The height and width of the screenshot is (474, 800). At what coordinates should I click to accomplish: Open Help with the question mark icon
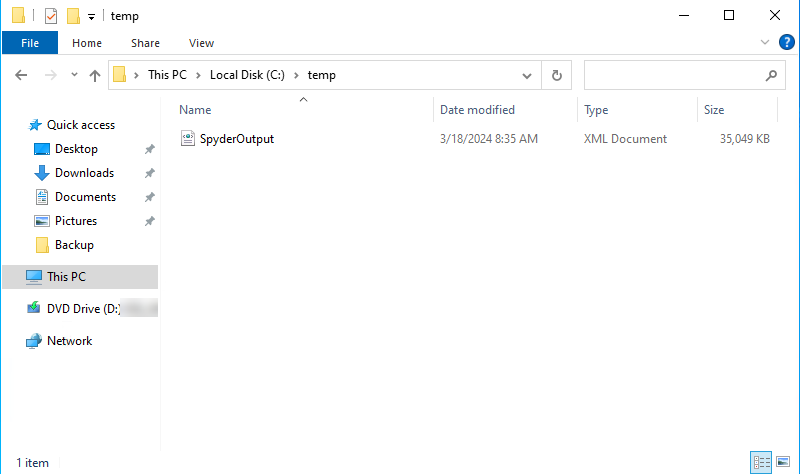click(x=786, y=42)
